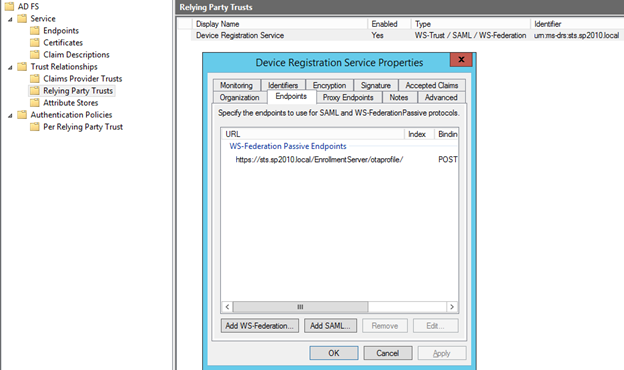Sort endpoints by URL column header

pyautogui.click(x=312, y=134)
